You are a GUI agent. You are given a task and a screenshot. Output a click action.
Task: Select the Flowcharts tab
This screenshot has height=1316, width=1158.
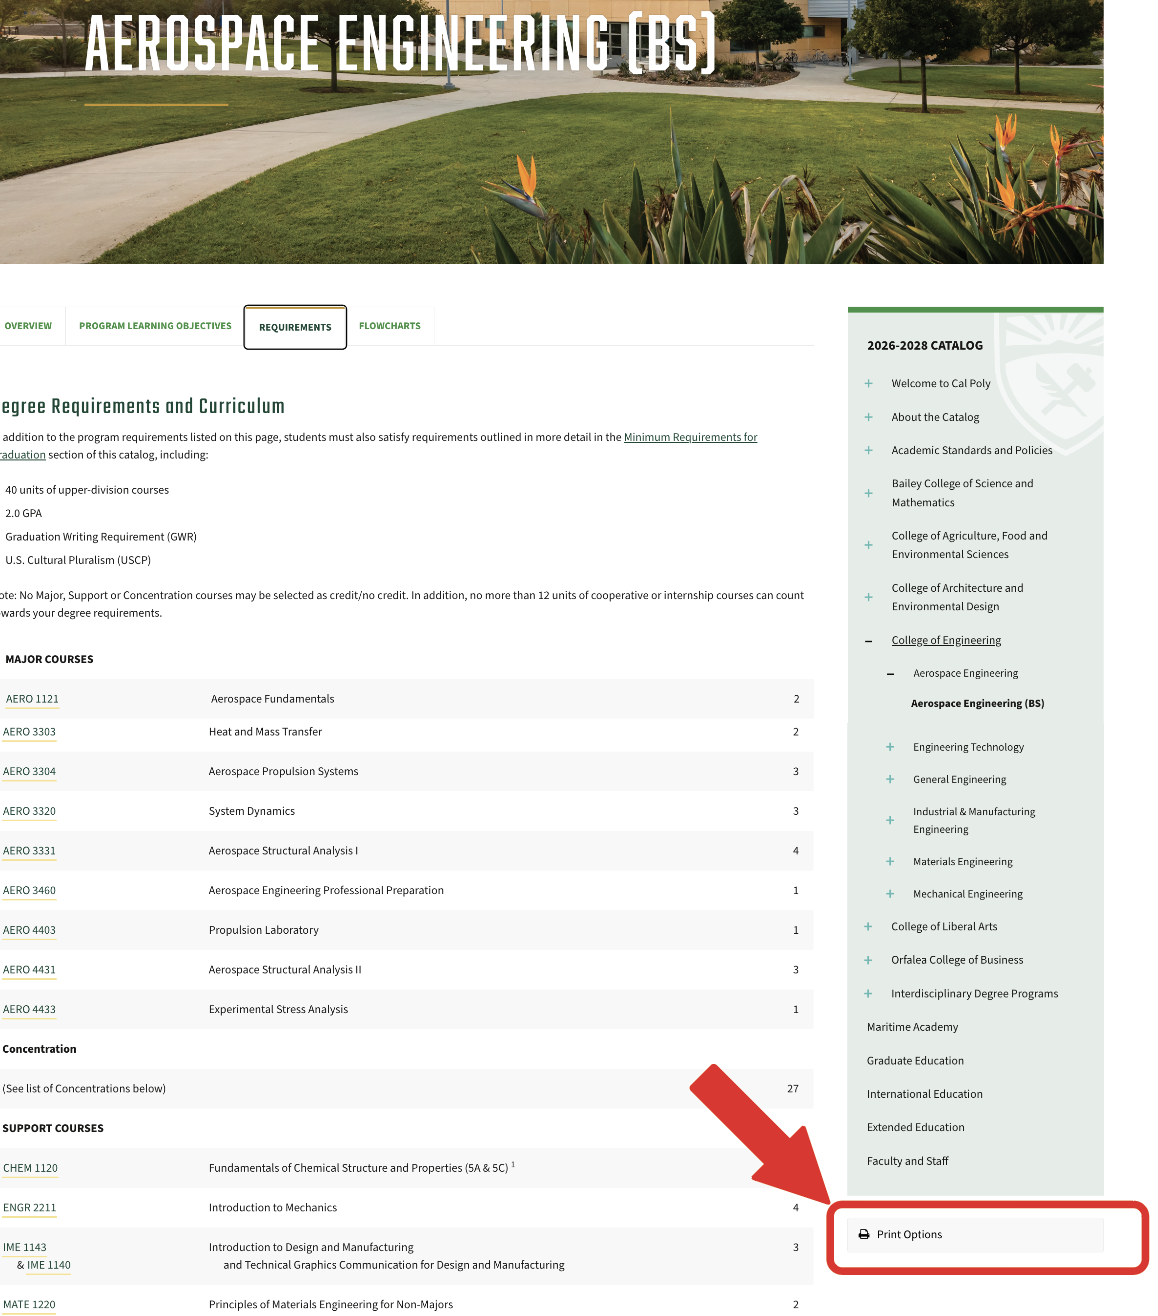389,326
